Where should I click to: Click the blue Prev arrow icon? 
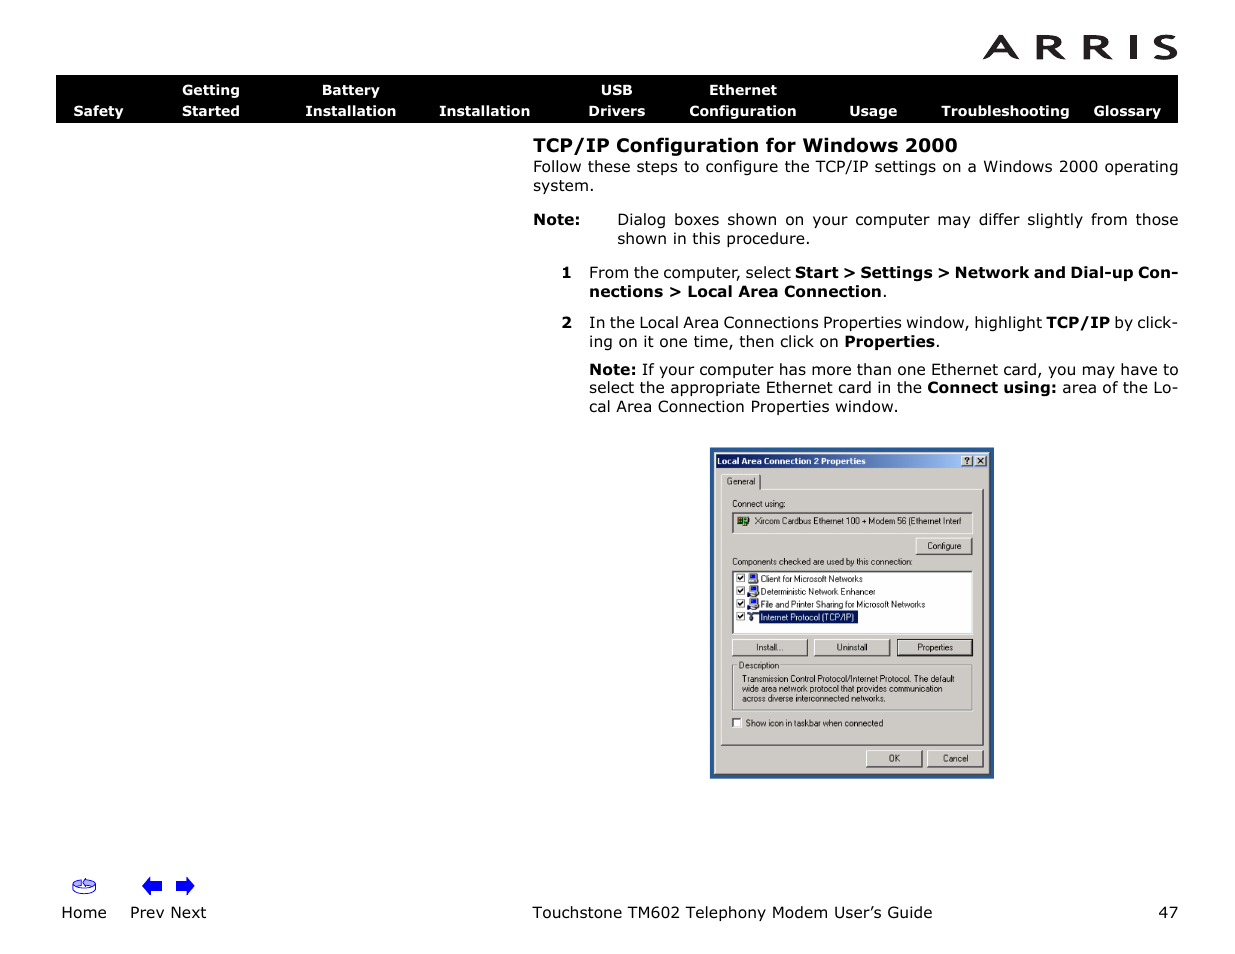[152, 886]
